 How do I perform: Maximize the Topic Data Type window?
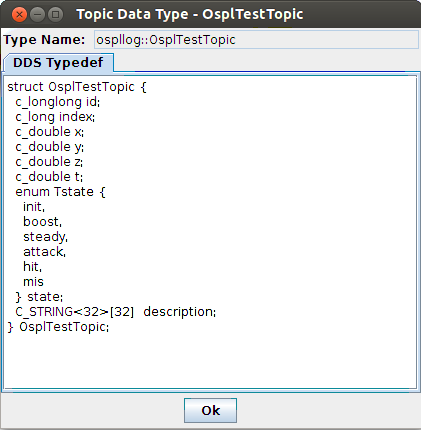coord(55,15)
